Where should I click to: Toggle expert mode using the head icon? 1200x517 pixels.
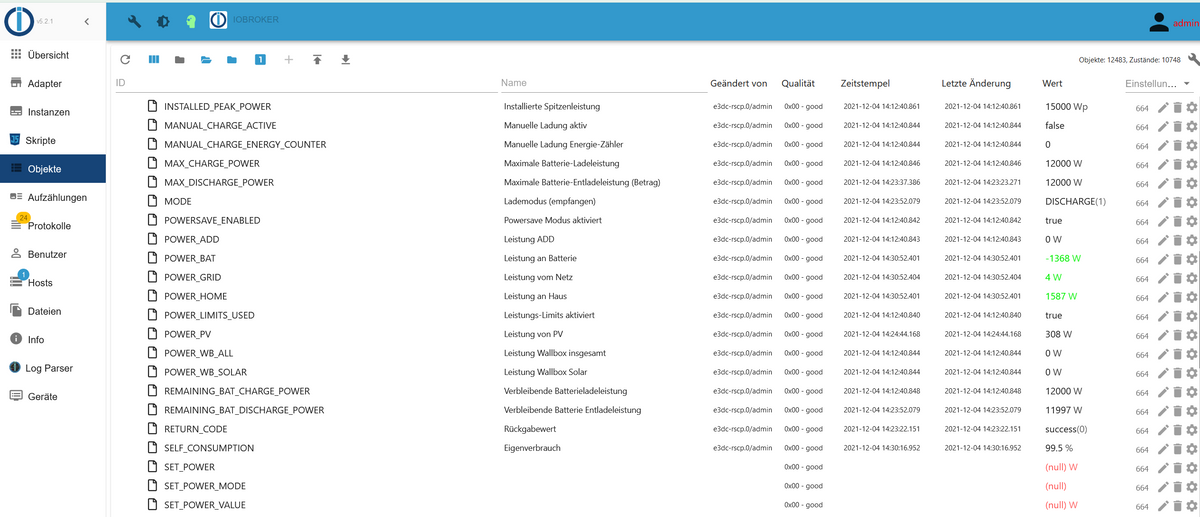[190, 21]
